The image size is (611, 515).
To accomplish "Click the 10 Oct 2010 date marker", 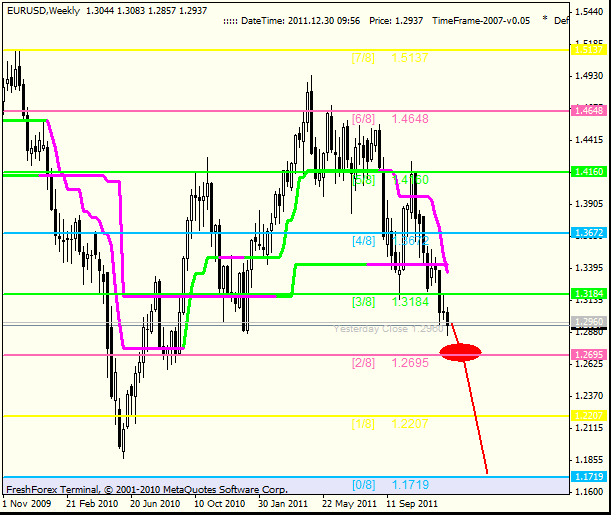I will 219,504.
